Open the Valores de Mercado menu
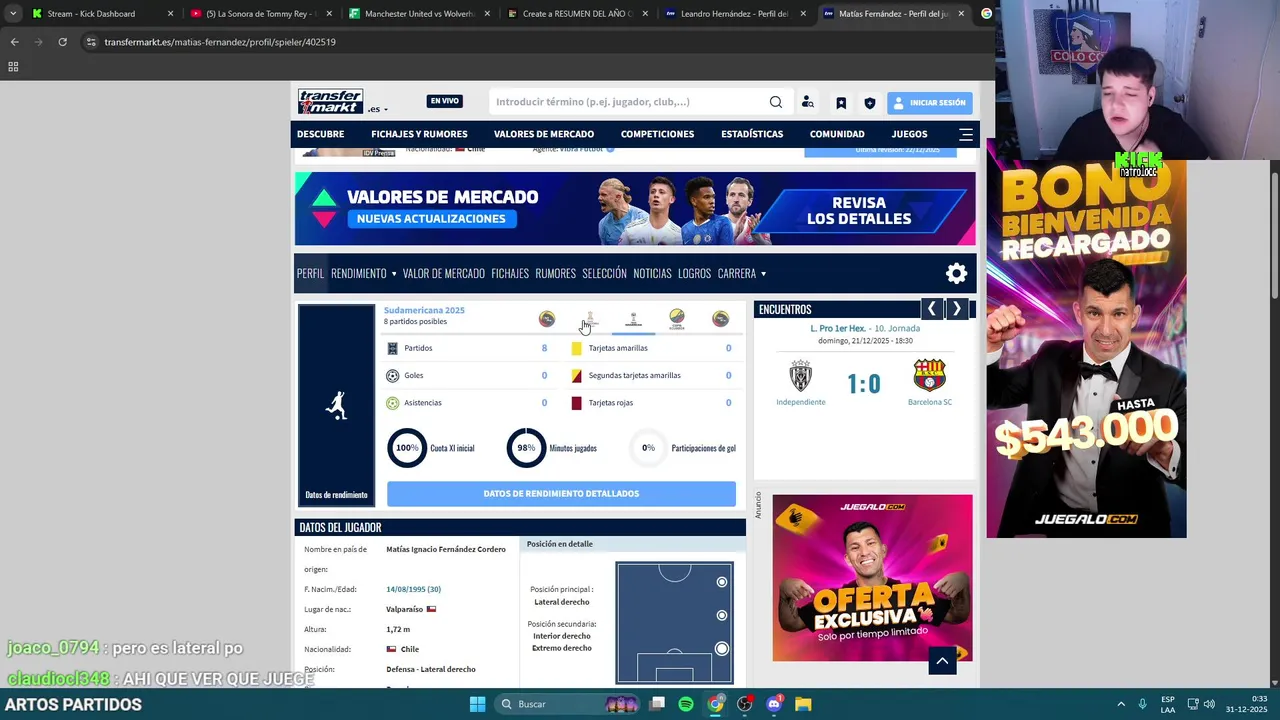1280x720 pixels. tap(544, 134)
